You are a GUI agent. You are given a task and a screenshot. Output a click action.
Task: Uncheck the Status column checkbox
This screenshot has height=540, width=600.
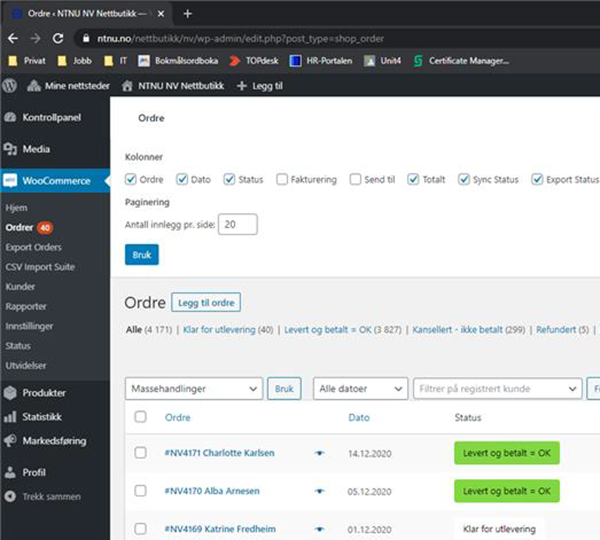229,179
